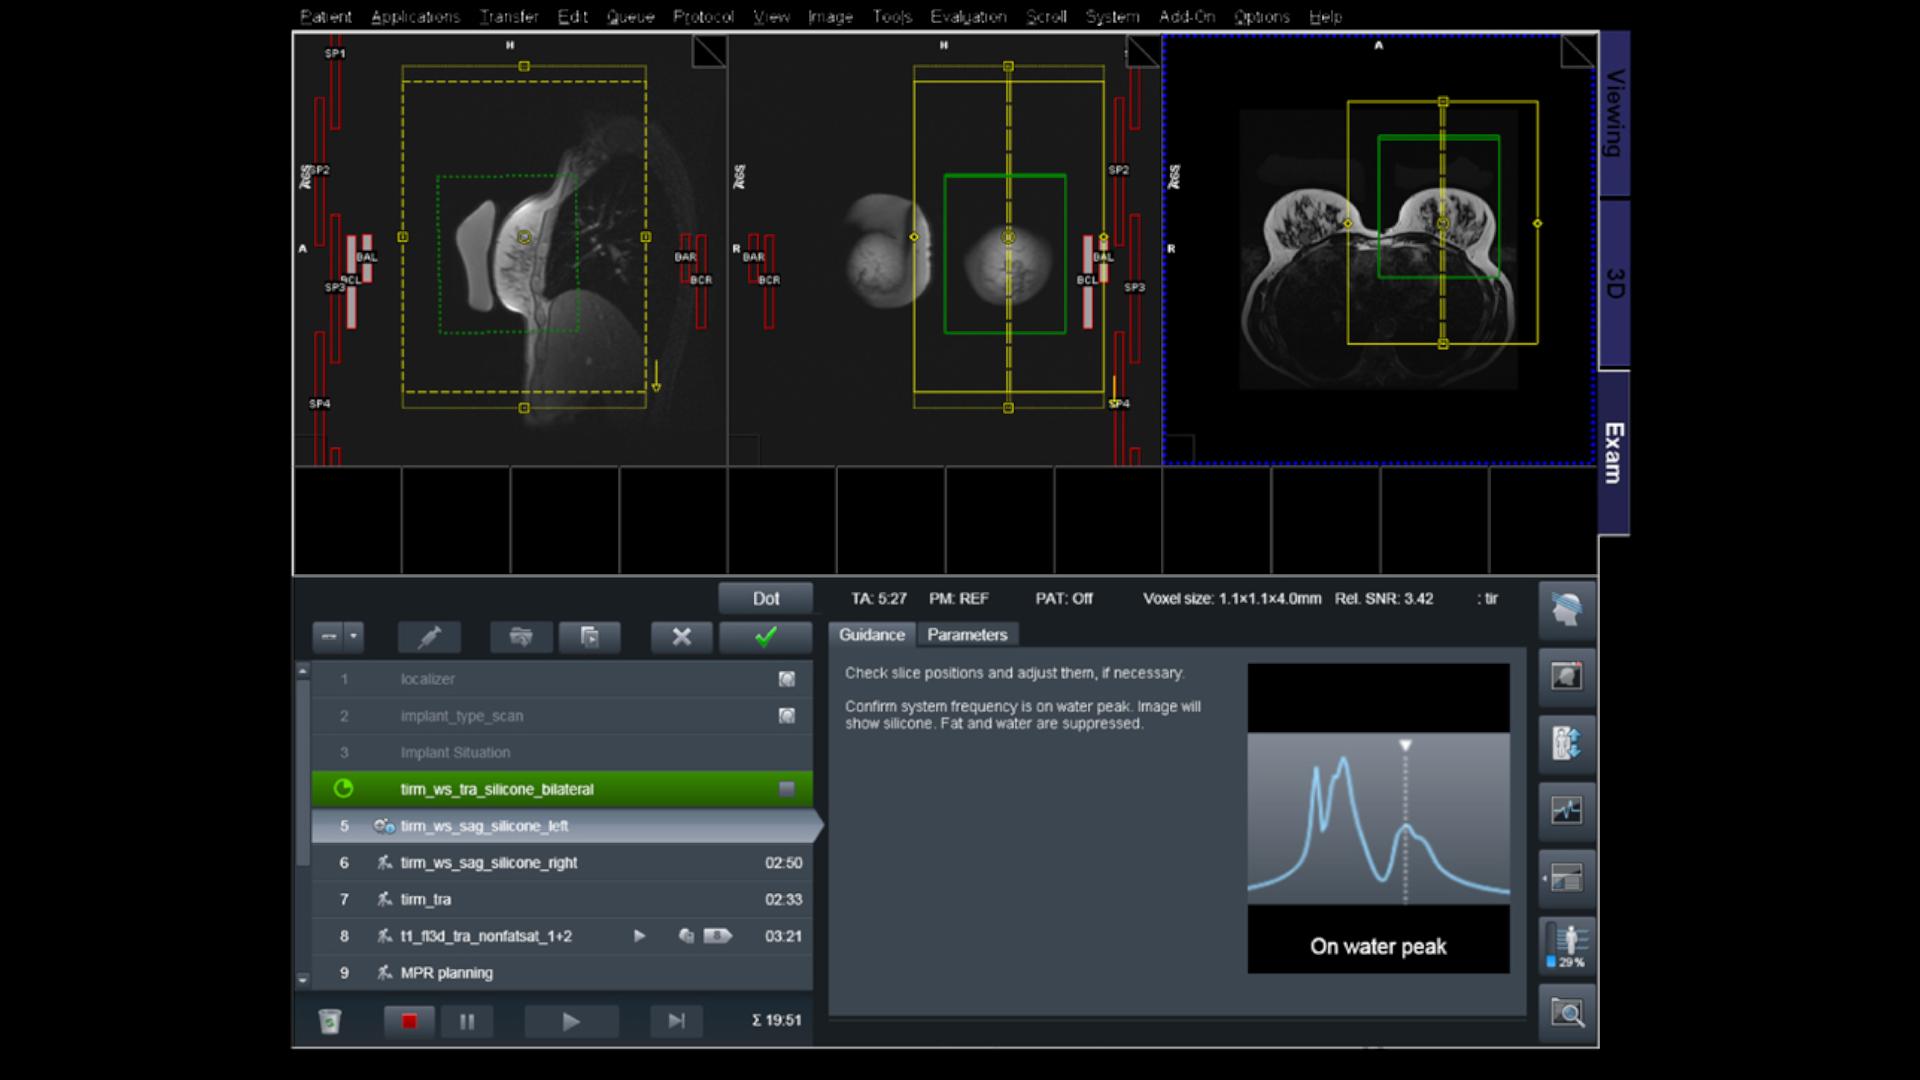Click the SAR 29% monitoring indicator
The height and width of the screenshot is (1080, 1920).
1566,945
